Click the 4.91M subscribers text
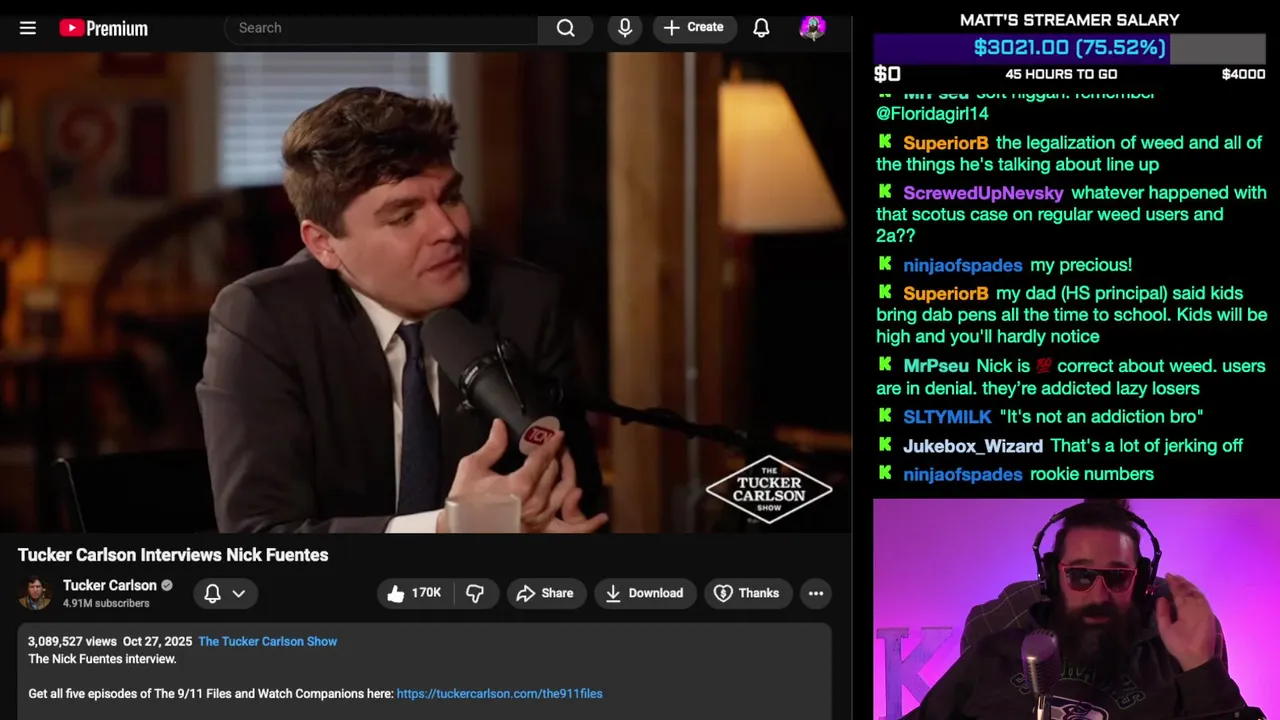1280x720 pixels. (106, 603)
